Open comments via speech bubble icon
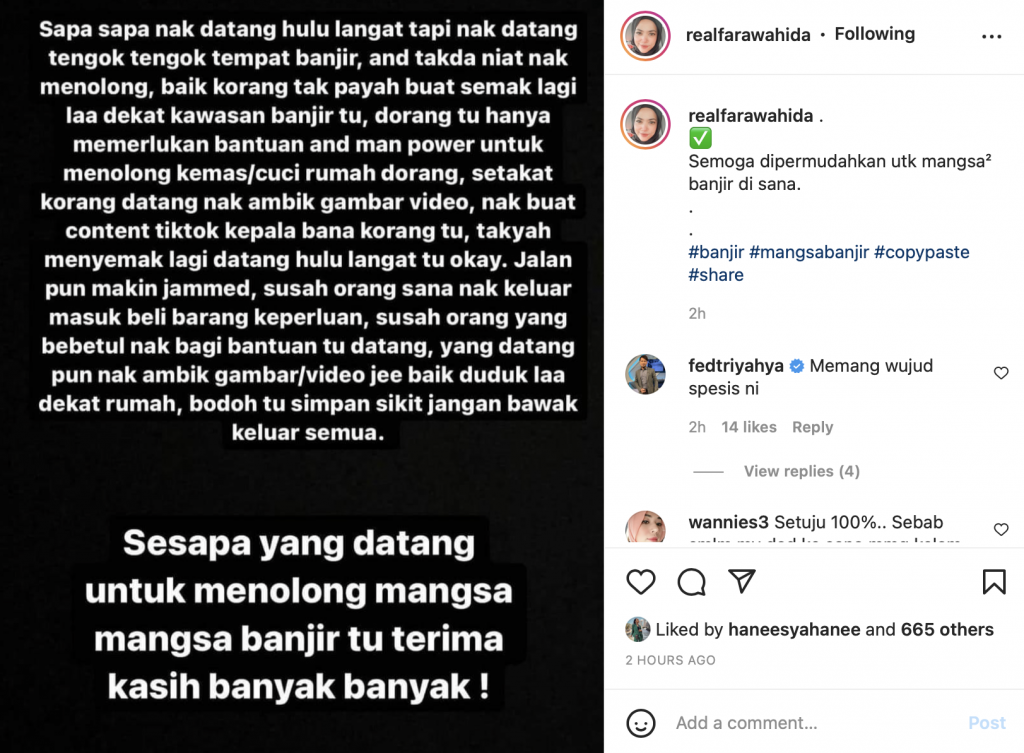Image resolution: width=1024 pixels, height=753 pixels. click(691, 581)
